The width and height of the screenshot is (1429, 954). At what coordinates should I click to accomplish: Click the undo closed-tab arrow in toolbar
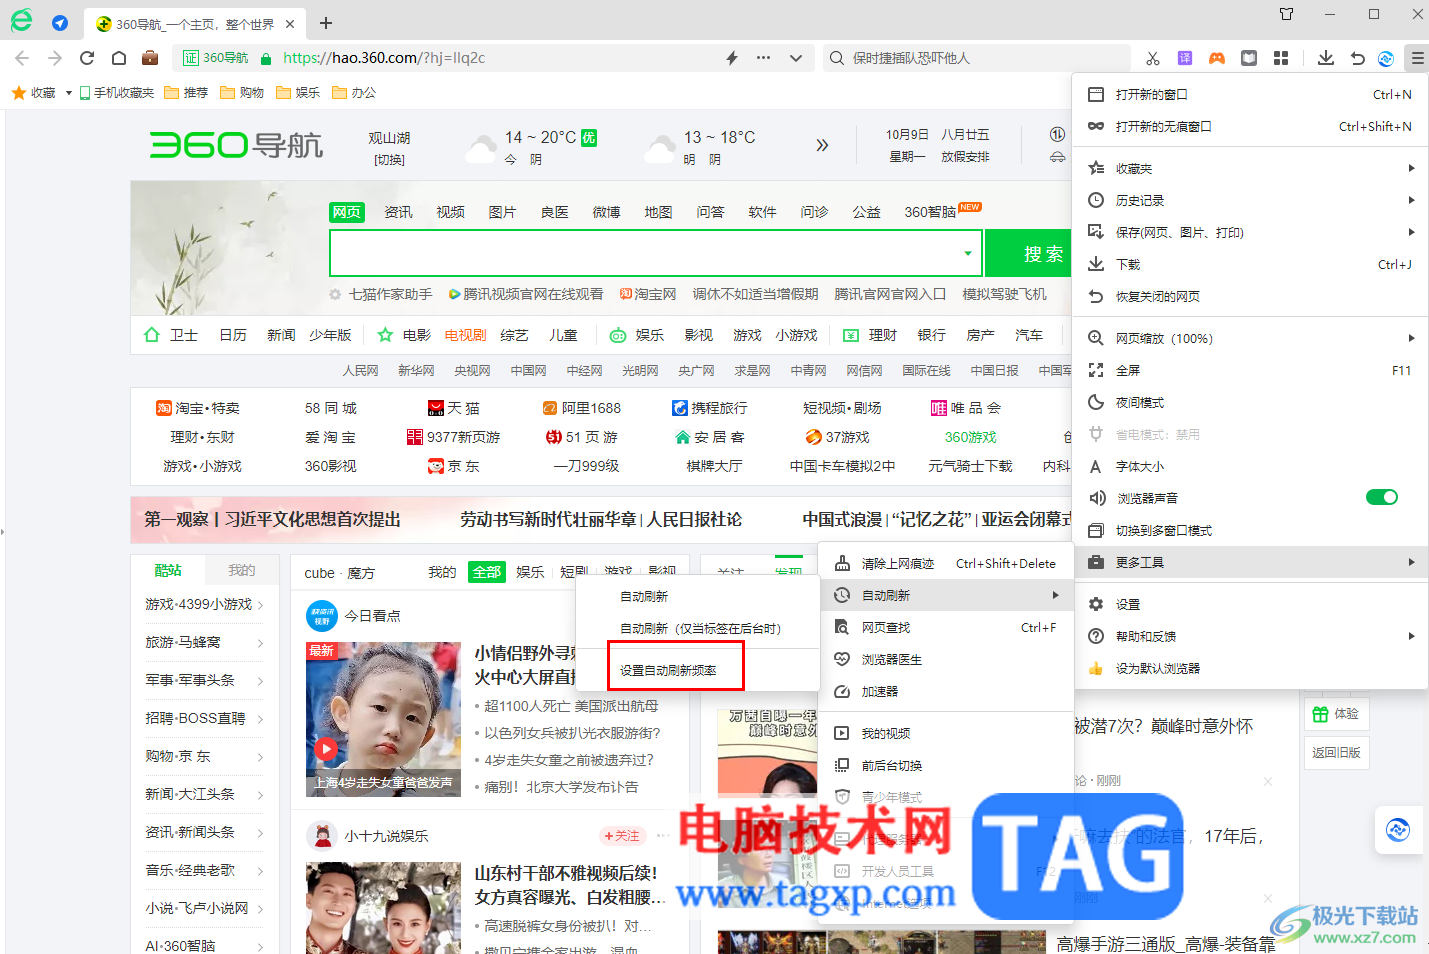pyautogui.click(x=1358, y=58)
